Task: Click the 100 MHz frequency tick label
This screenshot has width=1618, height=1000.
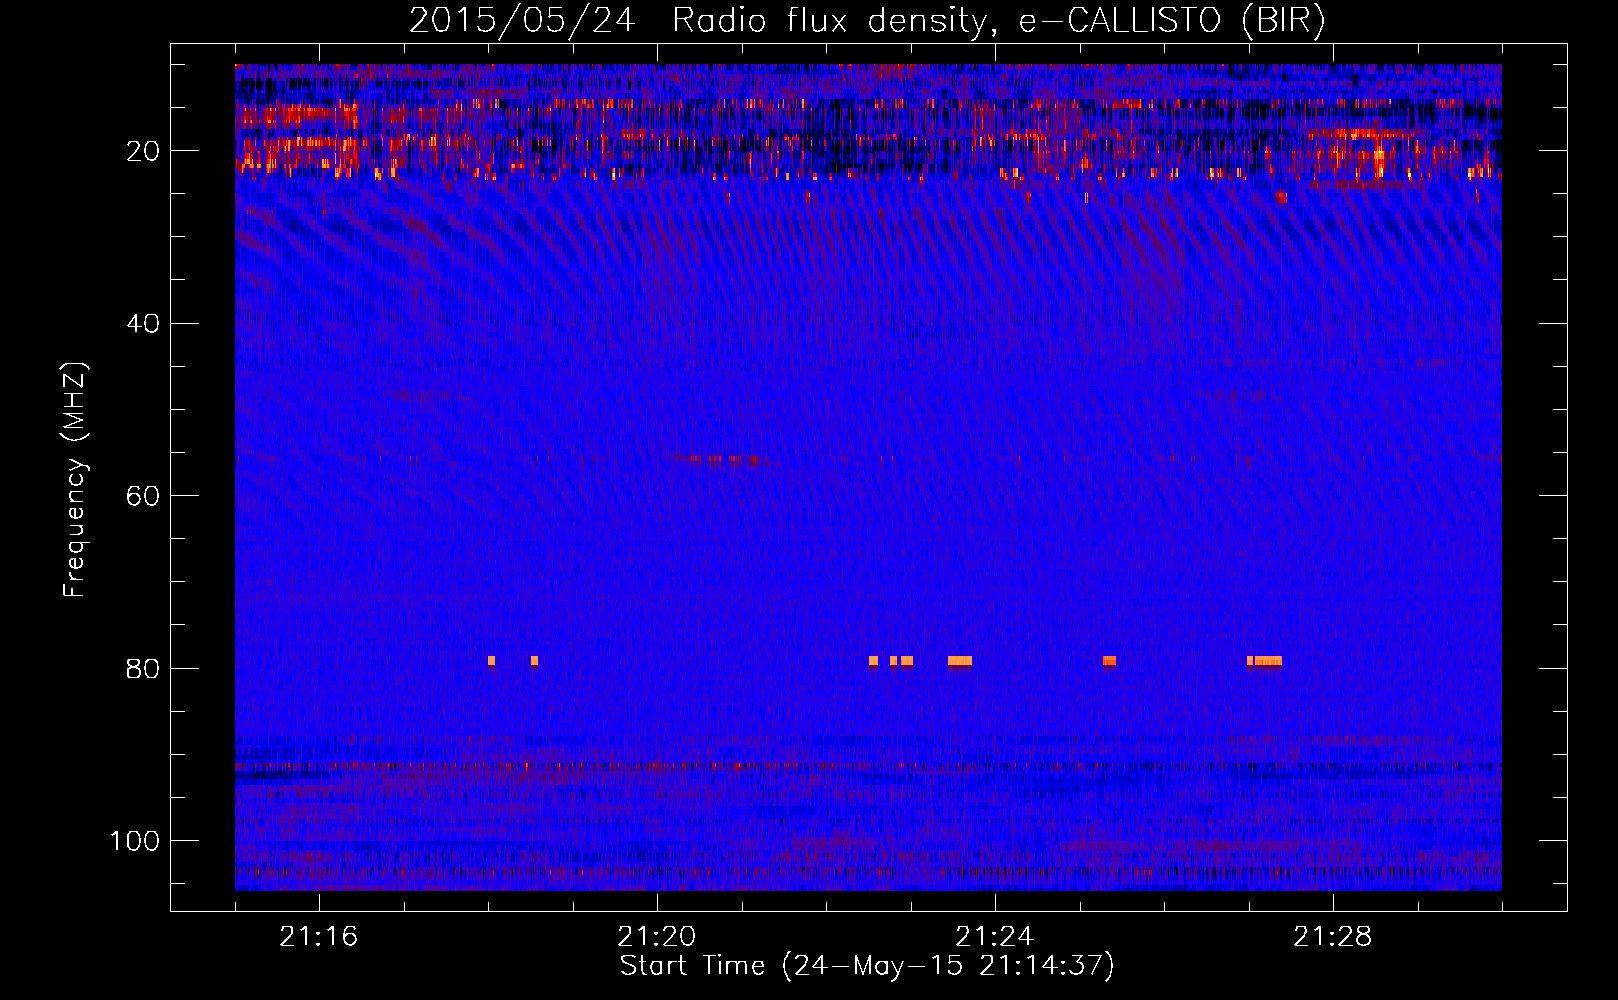Action: (135, 841)
